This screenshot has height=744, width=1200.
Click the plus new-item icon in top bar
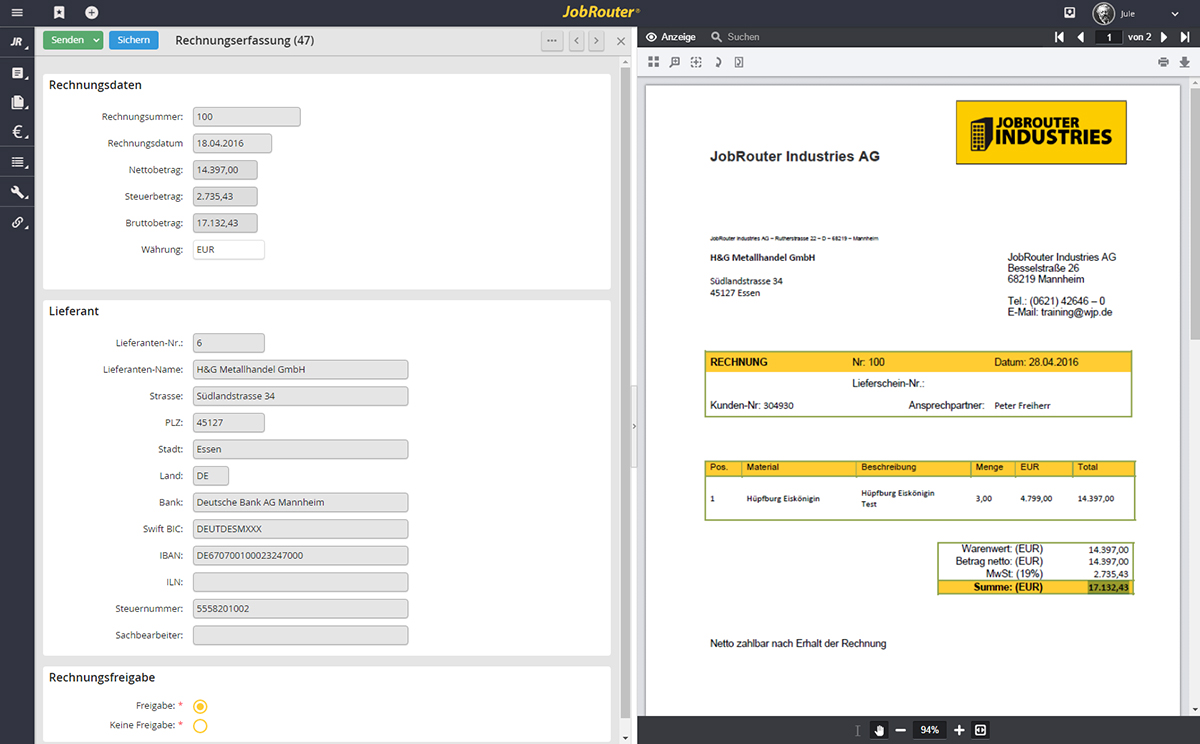click(92, 13)
